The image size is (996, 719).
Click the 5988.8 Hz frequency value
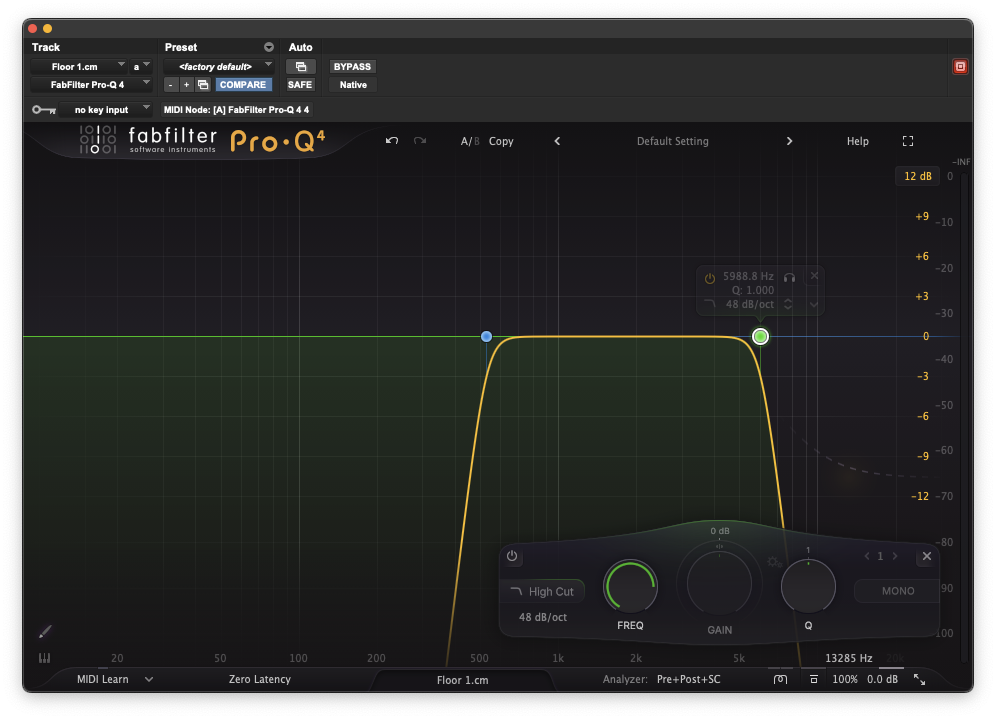pos(748,276)
